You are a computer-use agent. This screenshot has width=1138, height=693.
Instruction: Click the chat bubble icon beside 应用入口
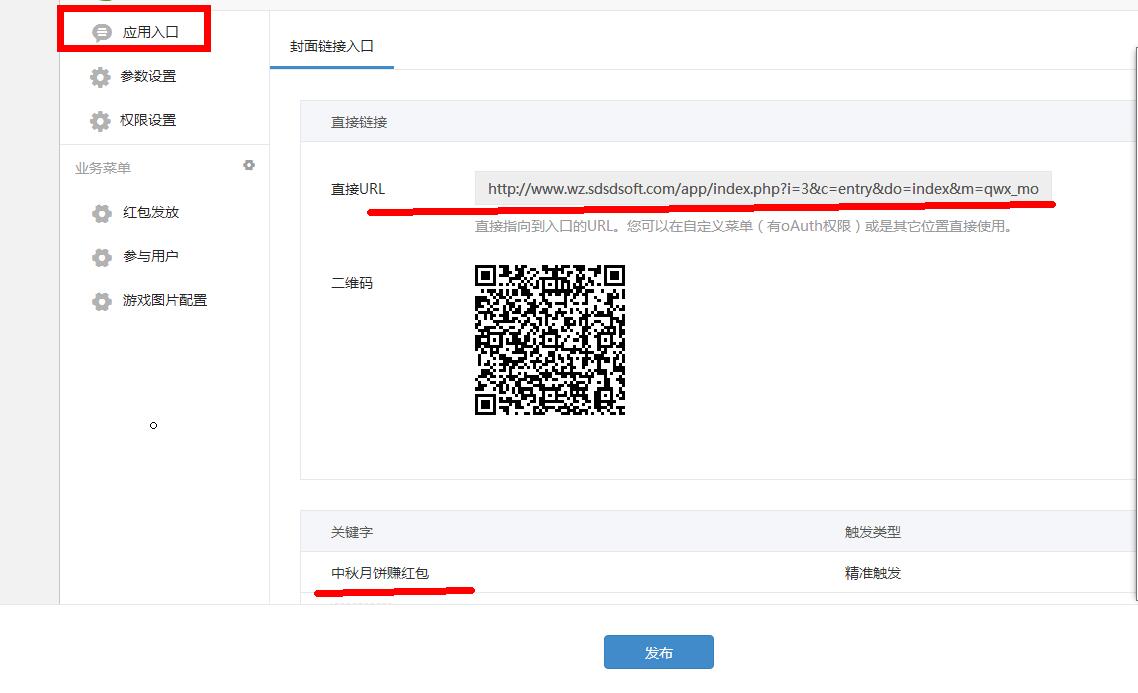(x=102, y=32)
